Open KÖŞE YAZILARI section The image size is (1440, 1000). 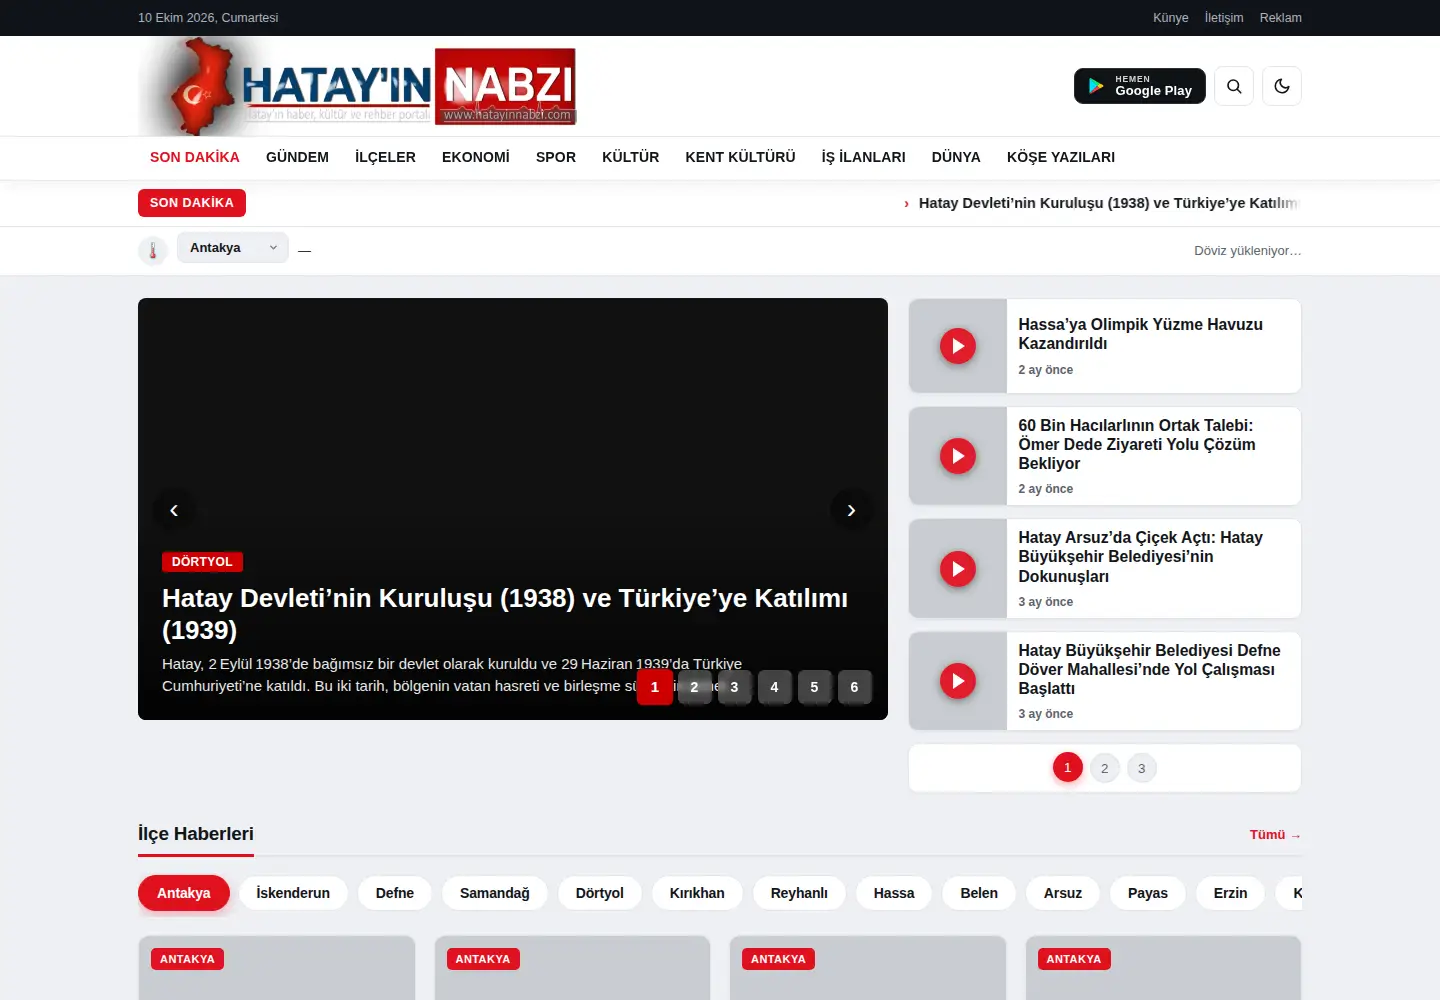click(1061, 157)
